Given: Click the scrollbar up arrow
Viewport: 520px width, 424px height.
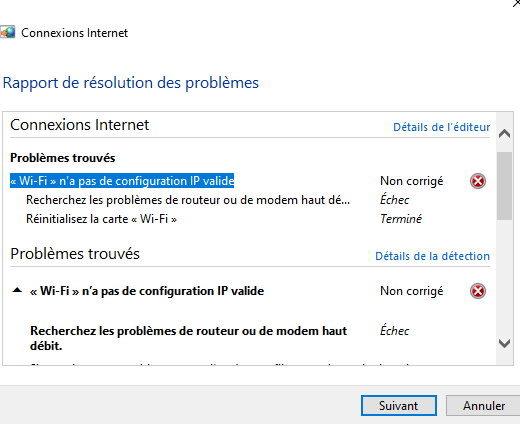Looking at the screenshot, I should click(x=504, y=134).
